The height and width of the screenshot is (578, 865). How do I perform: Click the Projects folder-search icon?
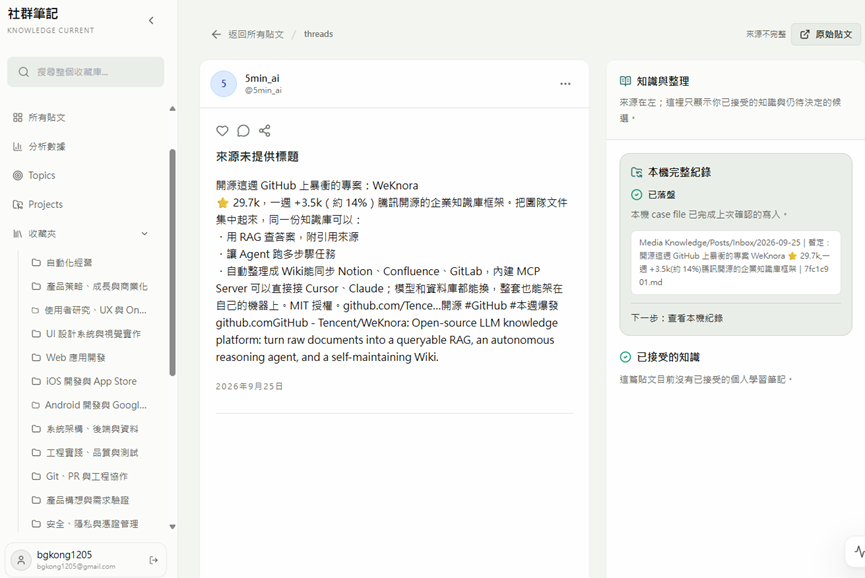(x=18, y=205)
